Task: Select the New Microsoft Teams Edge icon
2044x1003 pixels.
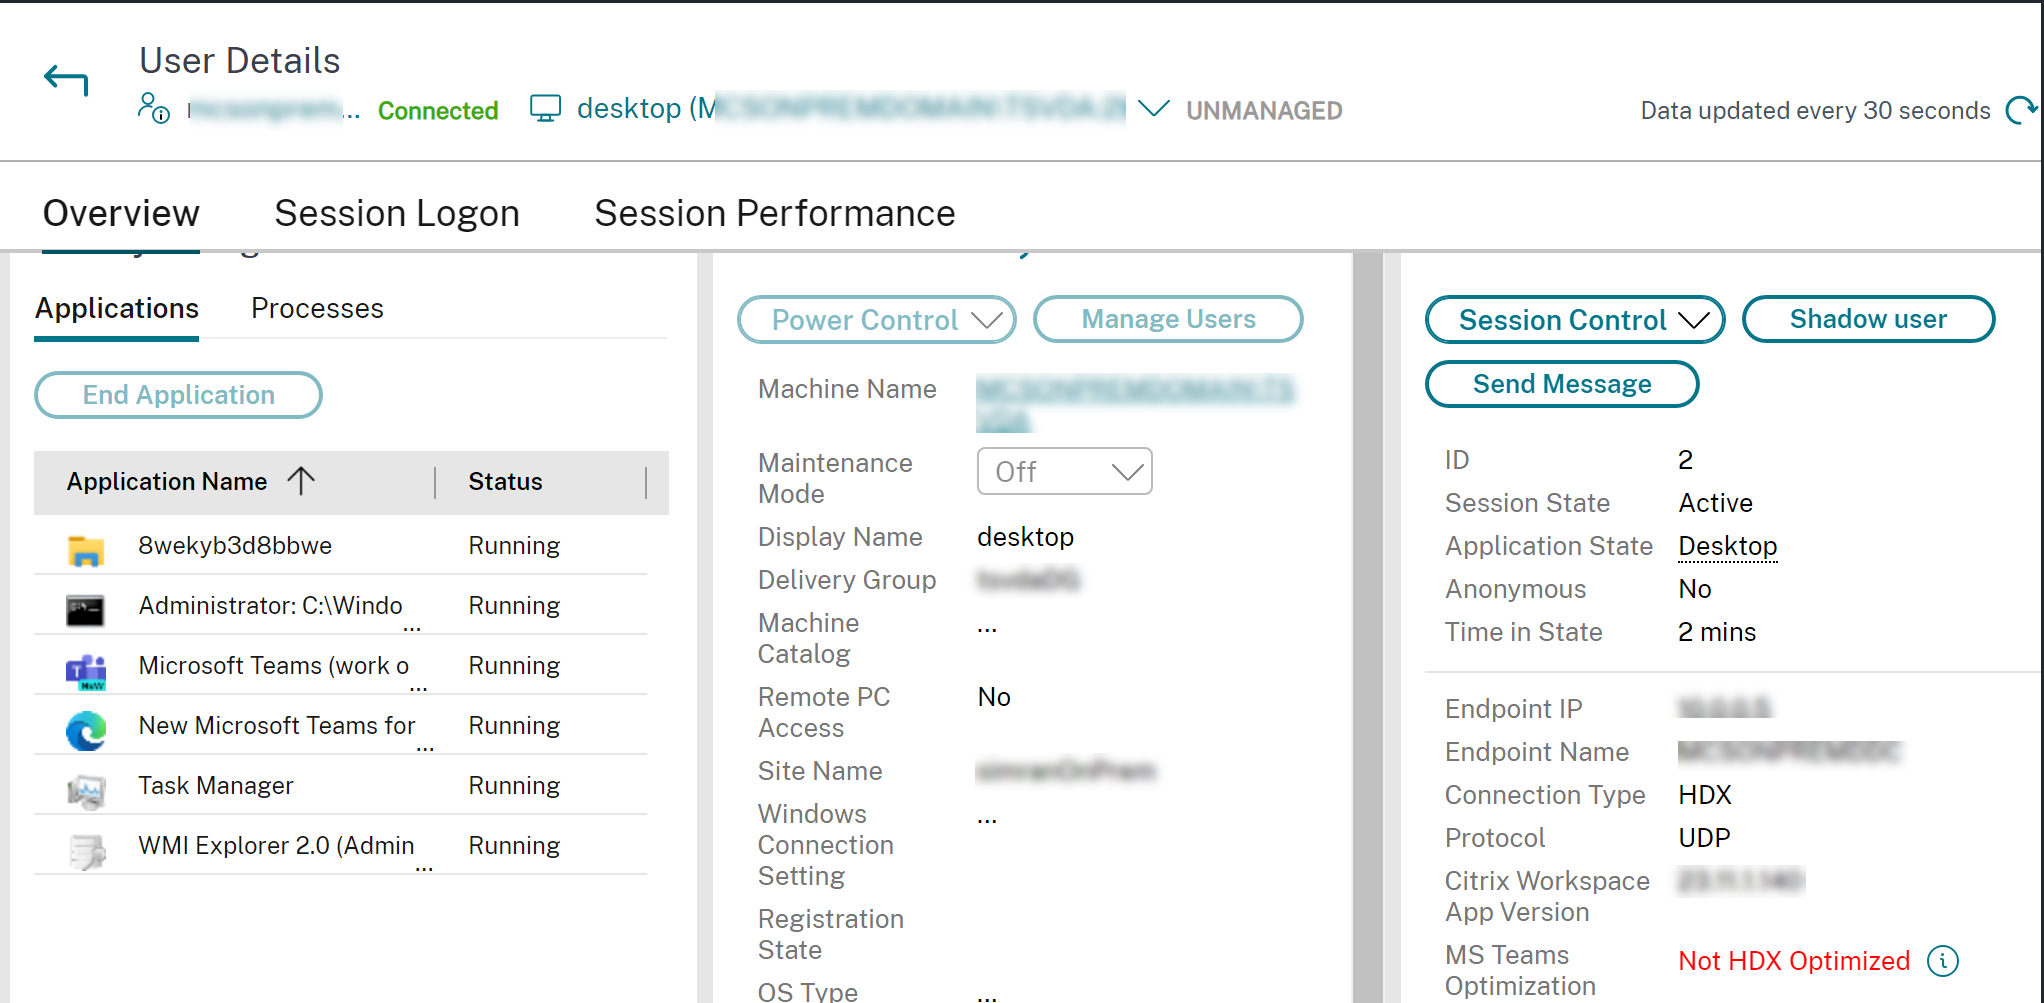Action: (x=86, y=731)
